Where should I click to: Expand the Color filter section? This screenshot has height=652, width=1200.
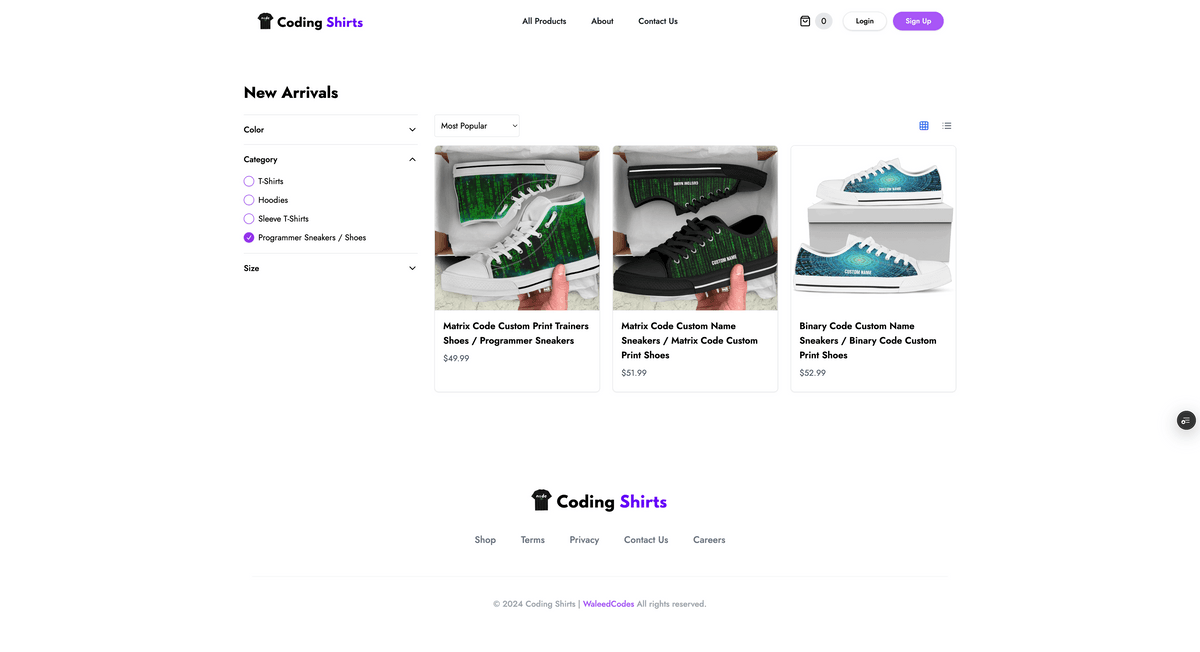coord(412,130)
